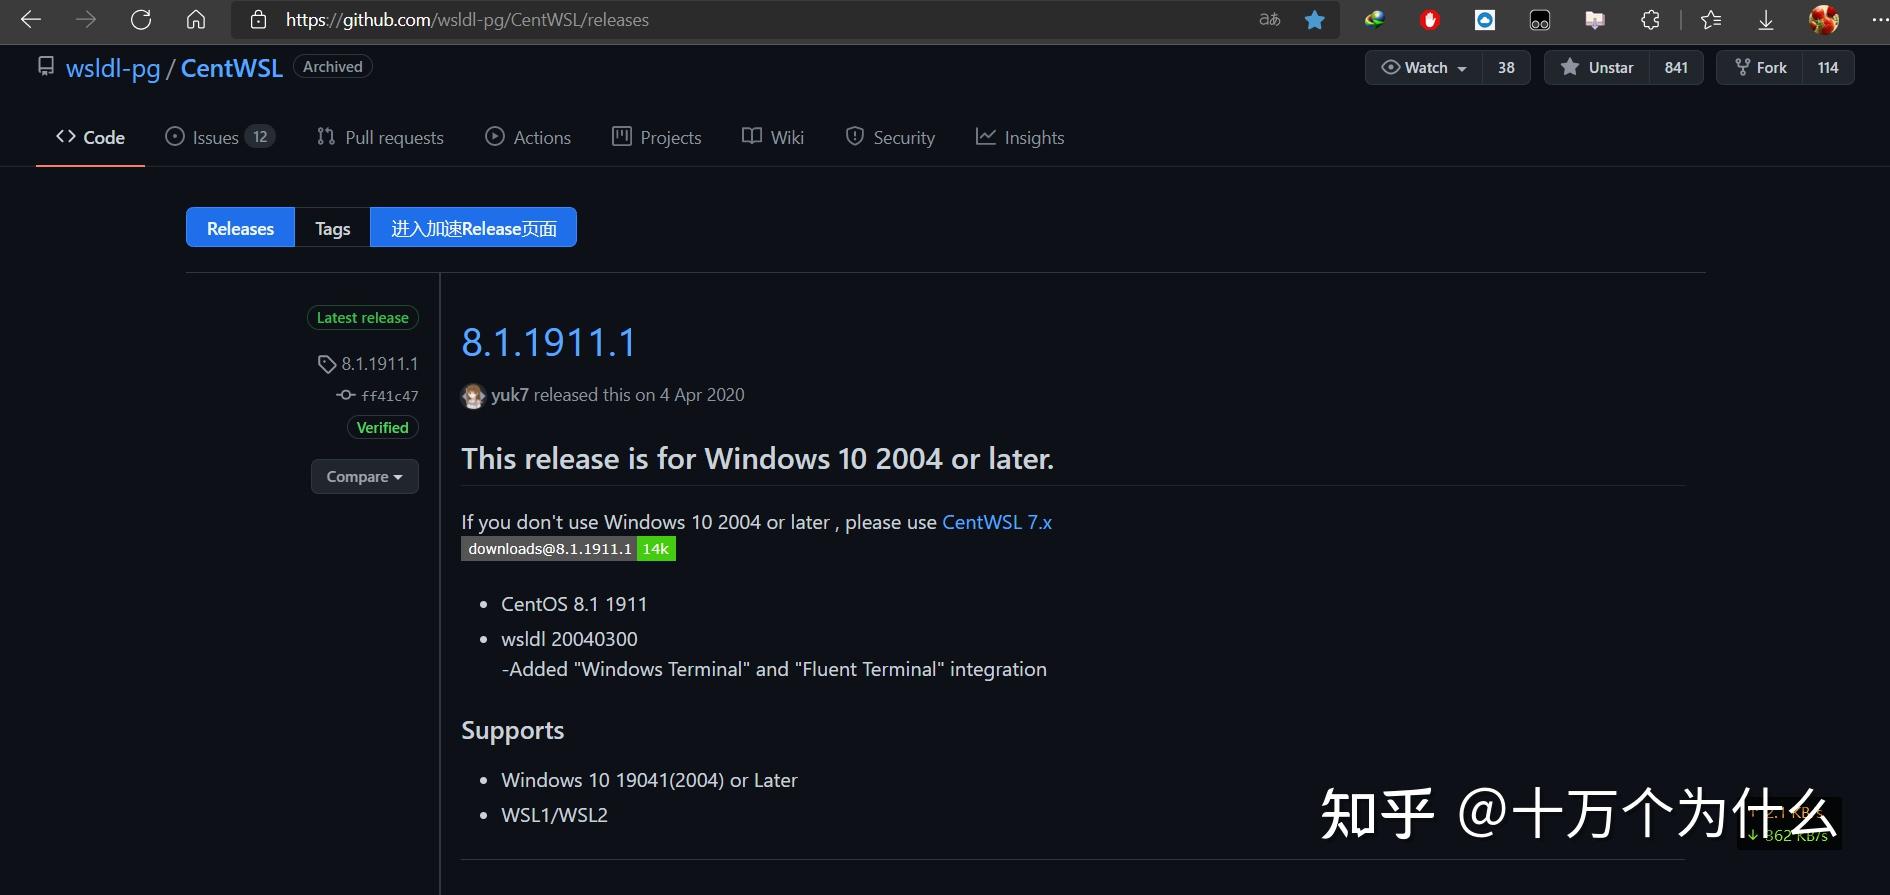
Task: Click the Supports heading
Action: [512, 730]
